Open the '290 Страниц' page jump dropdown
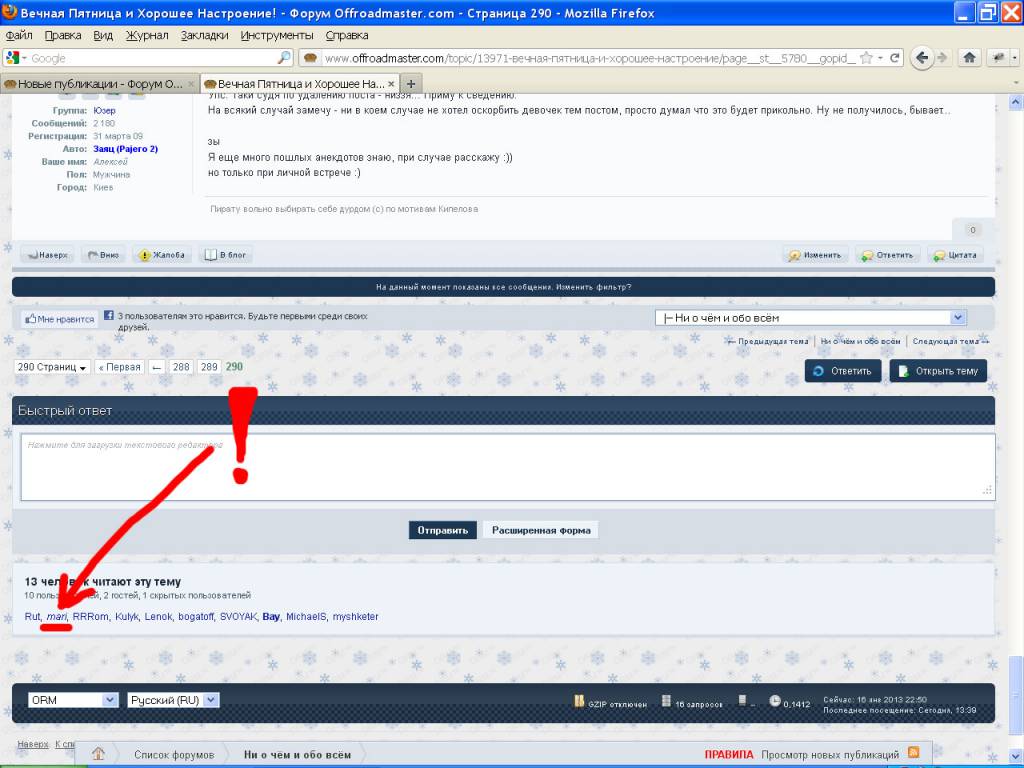This screenshot has height=768, width=1024. tap(52, 367)
